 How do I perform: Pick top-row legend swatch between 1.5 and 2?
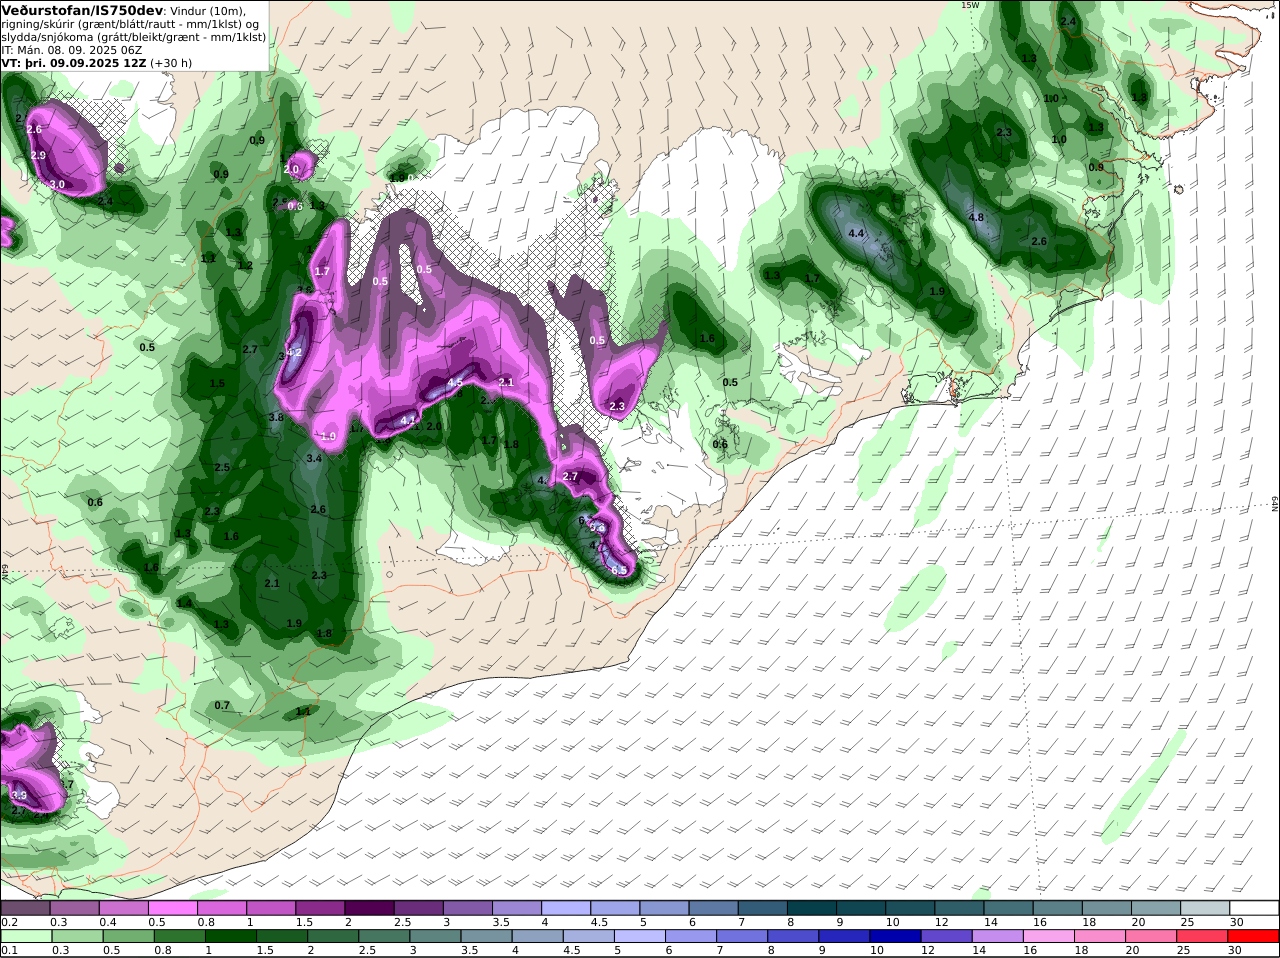click(320, 908)
